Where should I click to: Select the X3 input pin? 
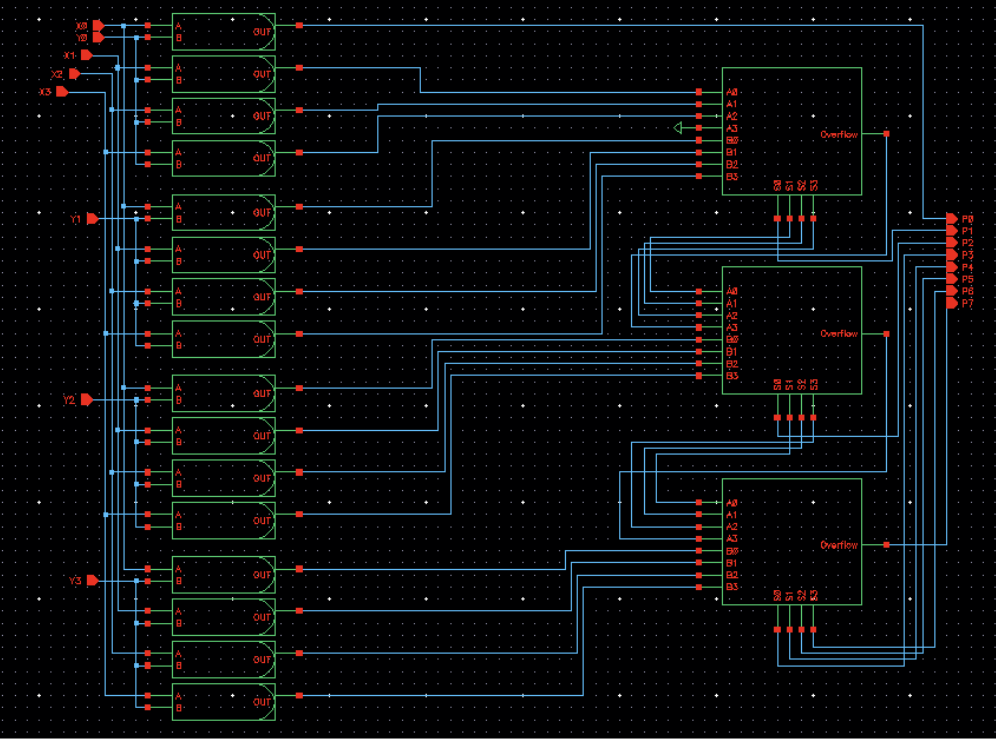click(61, 92)
